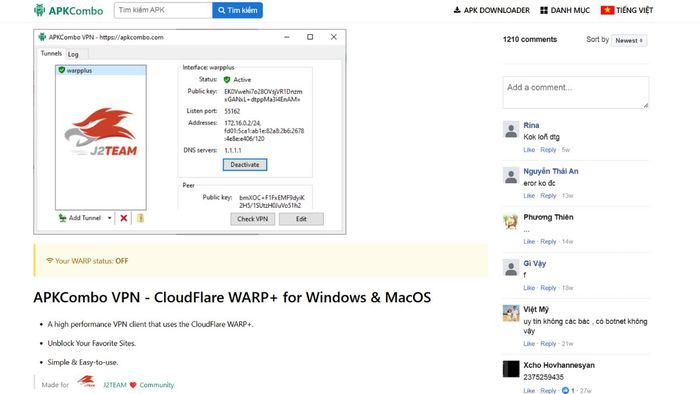Export tunnels with the zip archive icon
Screen dimensions: 700x394
pos(140,218)
